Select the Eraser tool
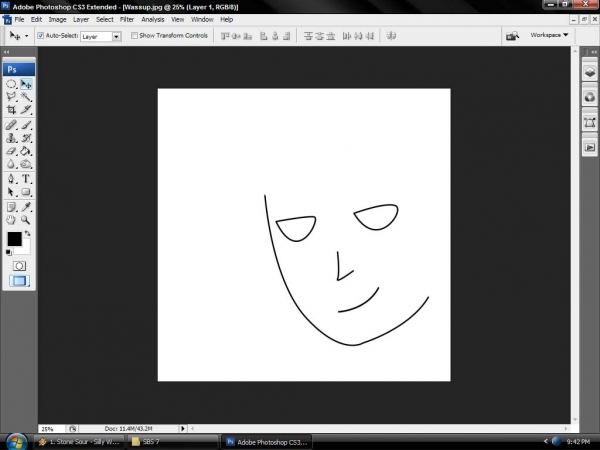This screenshot has width=600, height=450. (x=11, y=151)
